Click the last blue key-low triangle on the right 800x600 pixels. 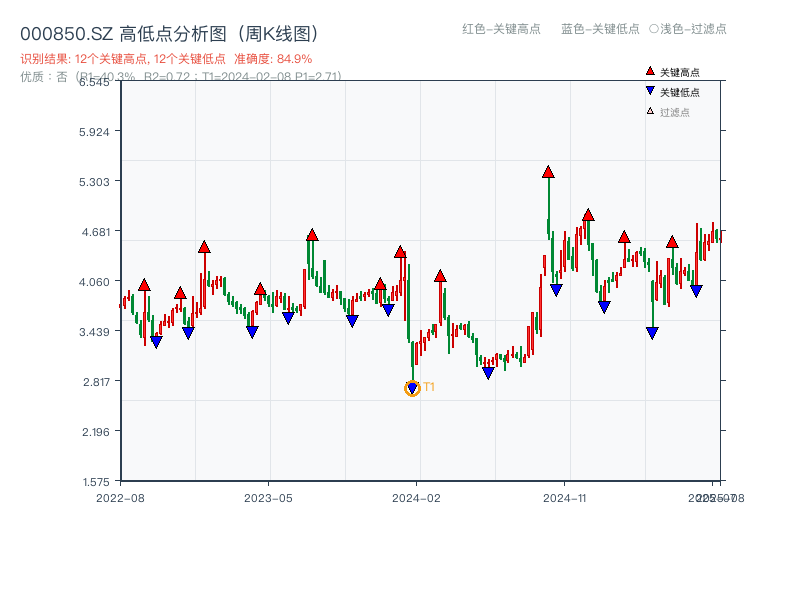point(696,291)
